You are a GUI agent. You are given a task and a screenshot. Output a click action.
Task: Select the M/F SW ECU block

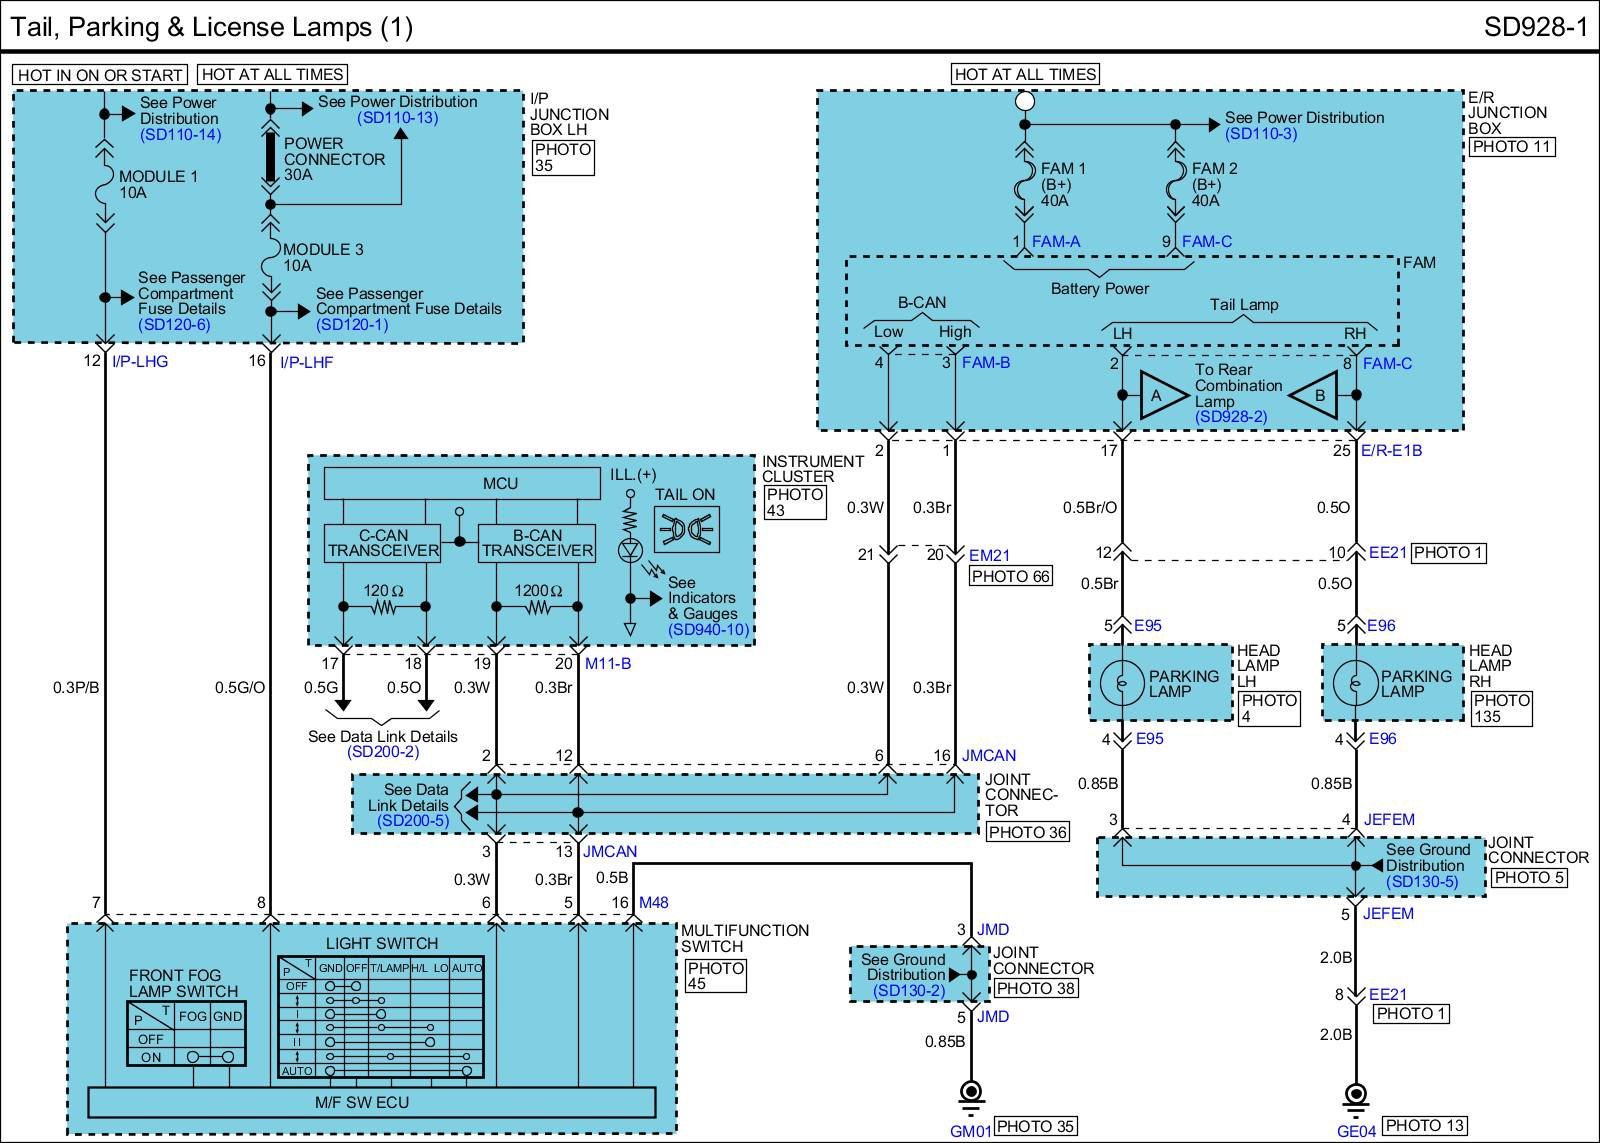click(372, 1102)
